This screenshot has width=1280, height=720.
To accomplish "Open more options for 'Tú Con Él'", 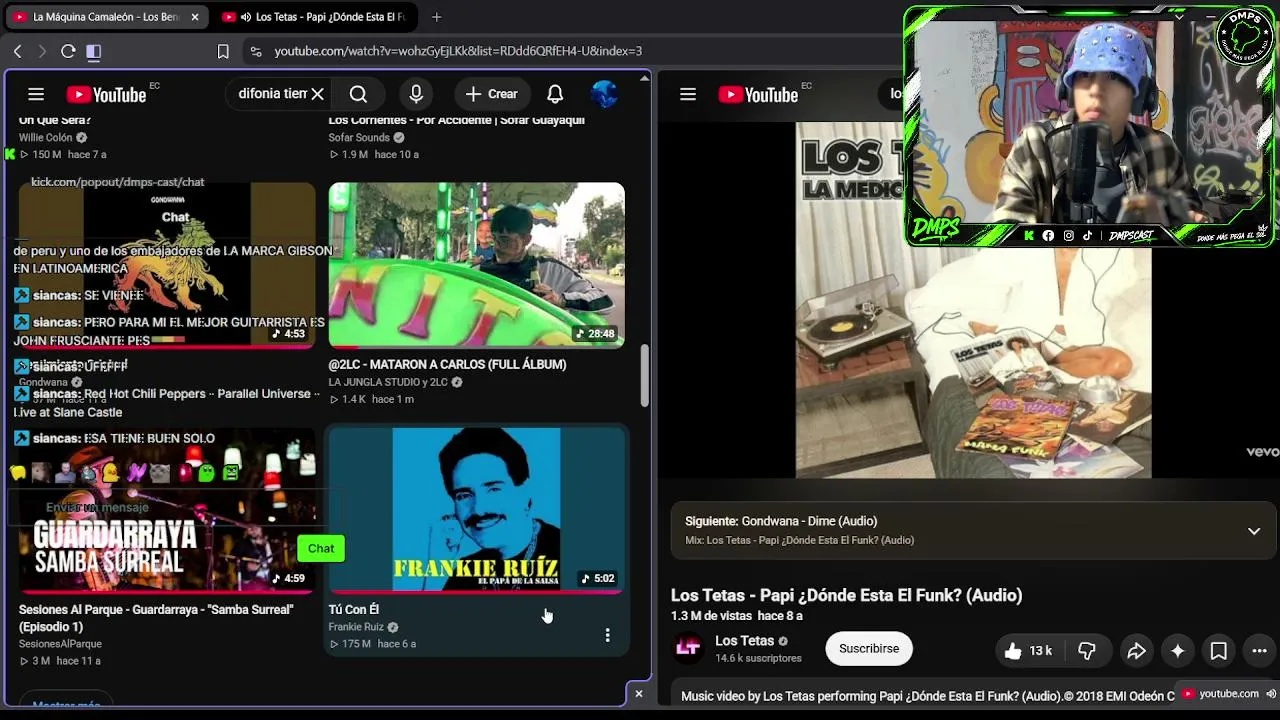I will pyautogui.click(x=607, y=635).
